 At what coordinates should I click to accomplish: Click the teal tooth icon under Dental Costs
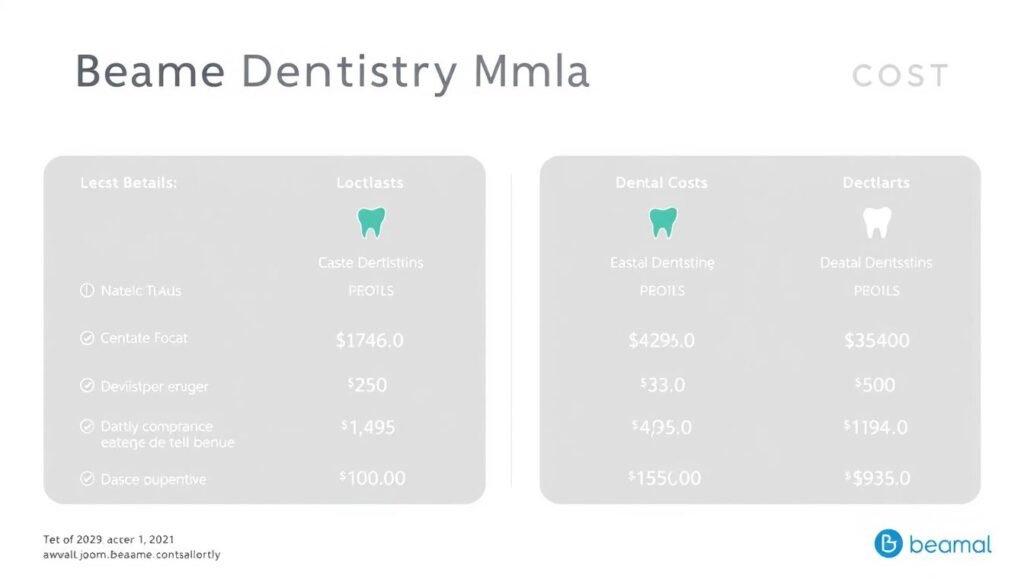(x=662, y=222)
